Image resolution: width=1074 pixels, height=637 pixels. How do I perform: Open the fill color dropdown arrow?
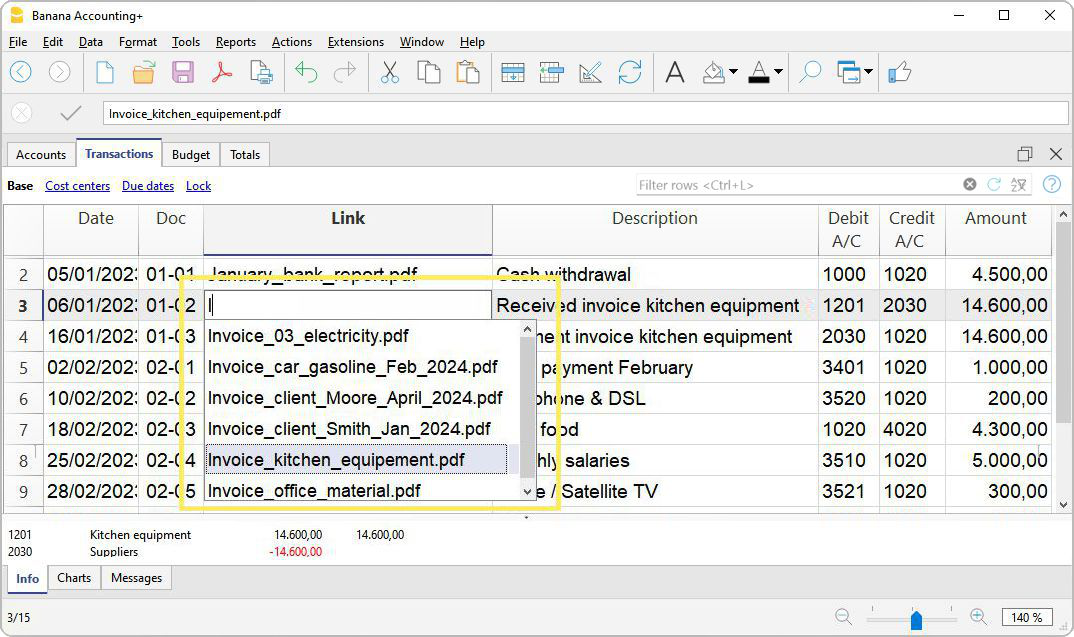pos(733,72)
